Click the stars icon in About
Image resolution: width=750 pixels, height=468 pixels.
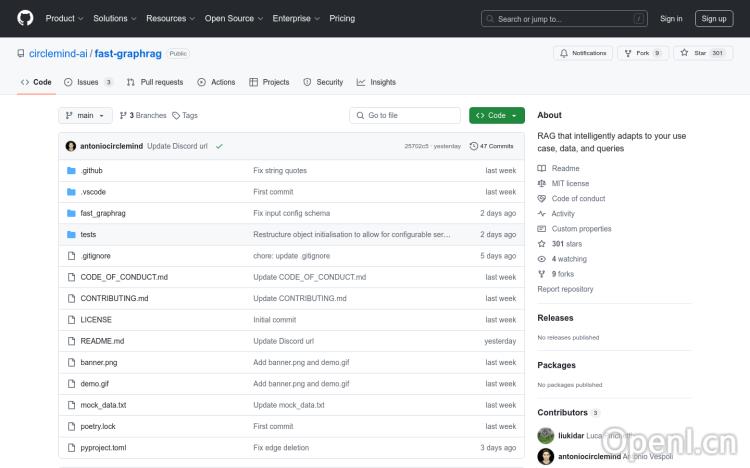click(541, 244)
